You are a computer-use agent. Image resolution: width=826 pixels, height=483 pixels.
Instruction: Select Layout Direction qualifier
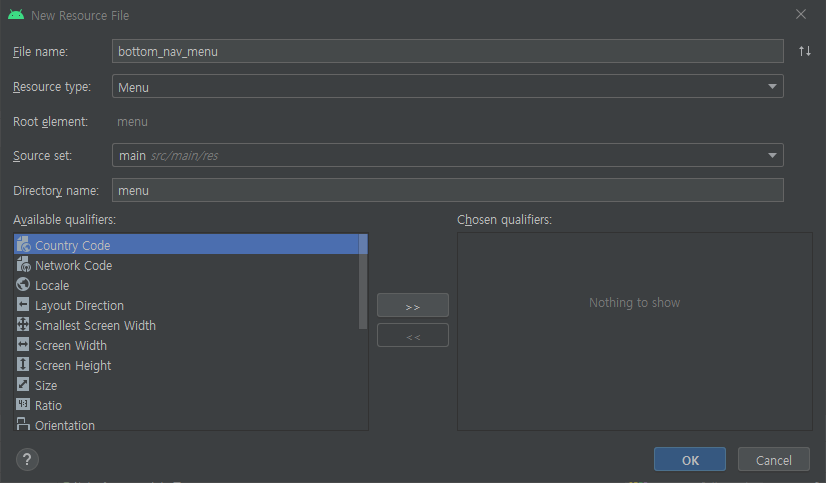(186, 305)
